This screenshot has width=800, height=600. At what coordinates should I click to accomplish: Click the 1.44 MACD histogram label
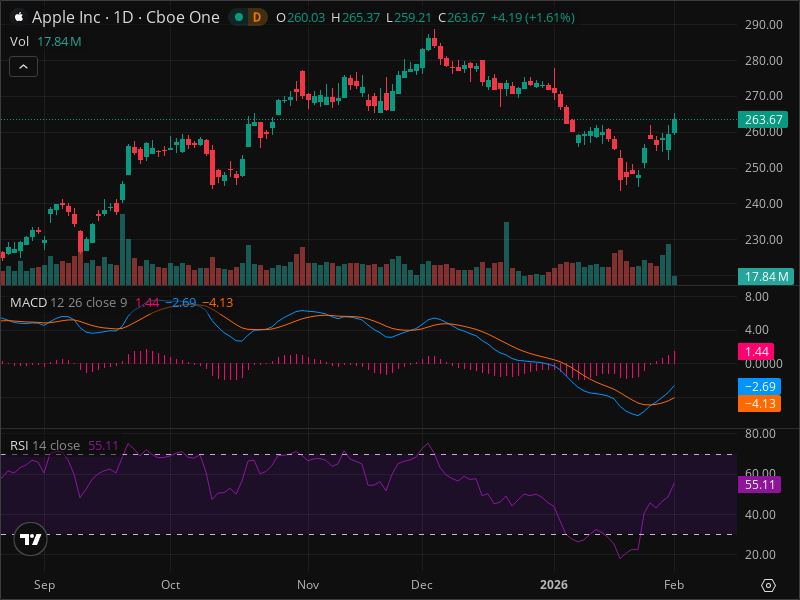click(756, 352)
